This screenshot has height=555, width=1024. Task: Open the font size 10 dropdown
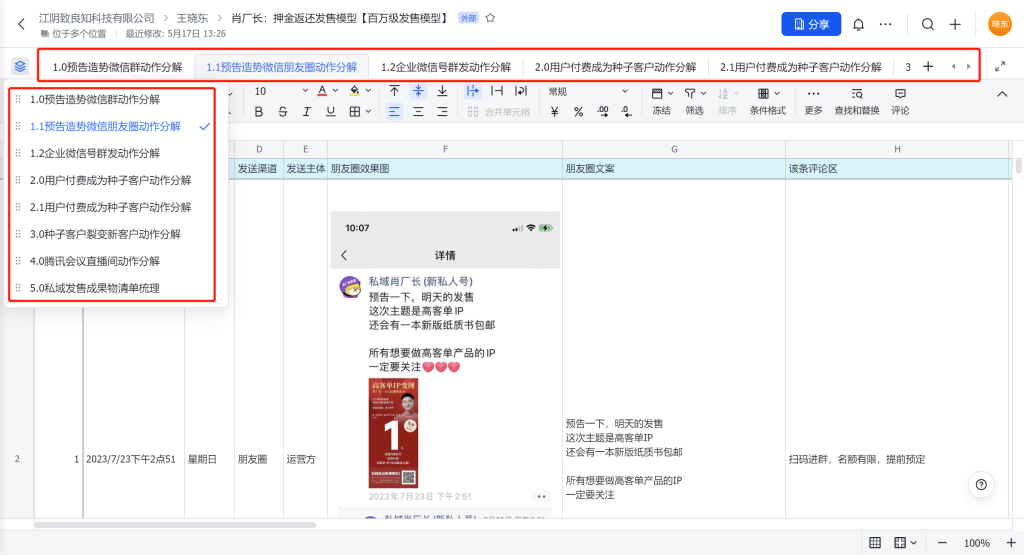click(x=281, y=91)
